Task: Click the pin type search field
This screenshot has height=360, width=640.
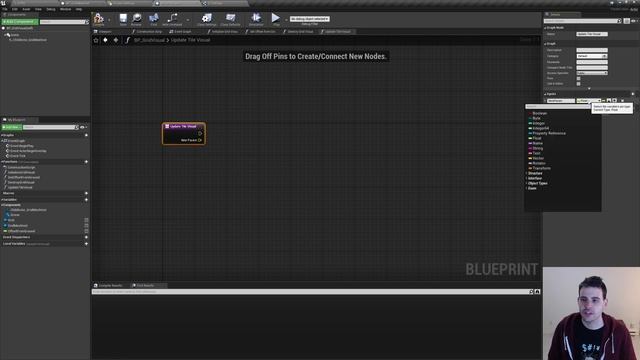Action: (x=558, y=107)
